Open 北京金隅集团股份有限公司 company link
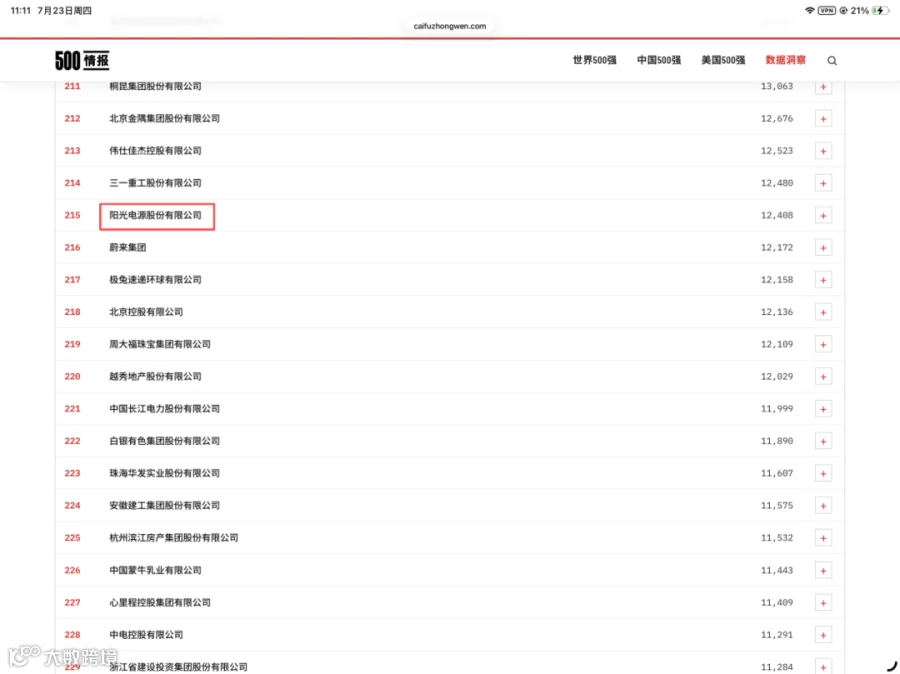Image resolution: width=900 pixels, height=674 pixels. point(164,118)
